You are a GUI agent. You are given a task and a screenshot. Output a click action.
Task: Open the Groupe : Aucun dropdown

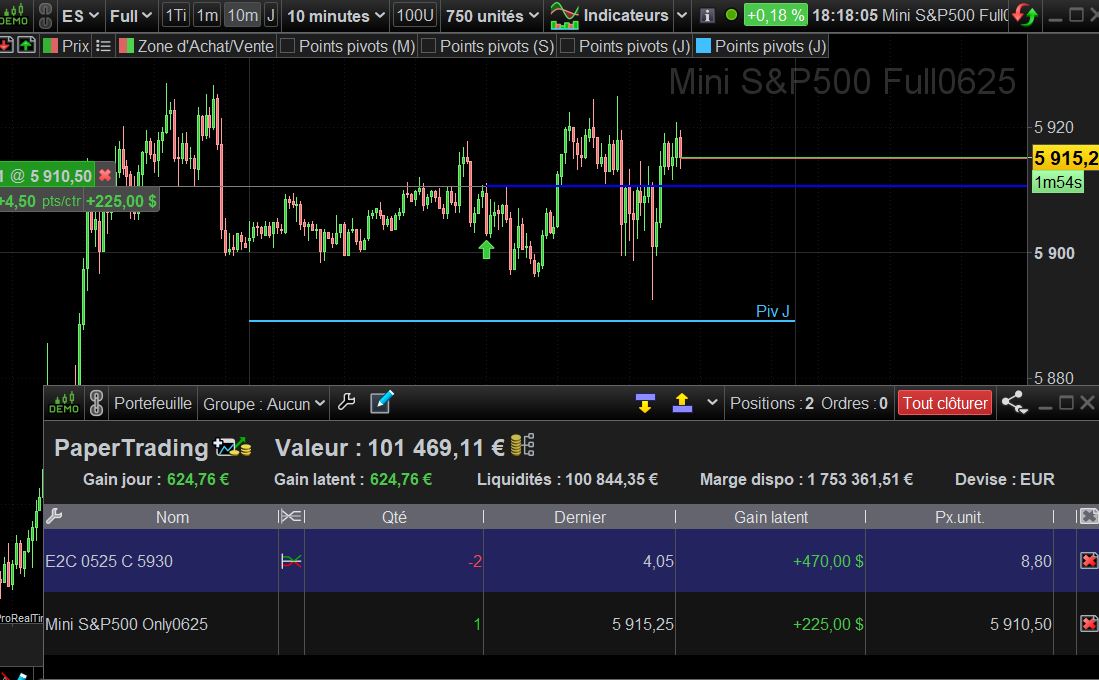pyautogui.click(x=264, y=404)
